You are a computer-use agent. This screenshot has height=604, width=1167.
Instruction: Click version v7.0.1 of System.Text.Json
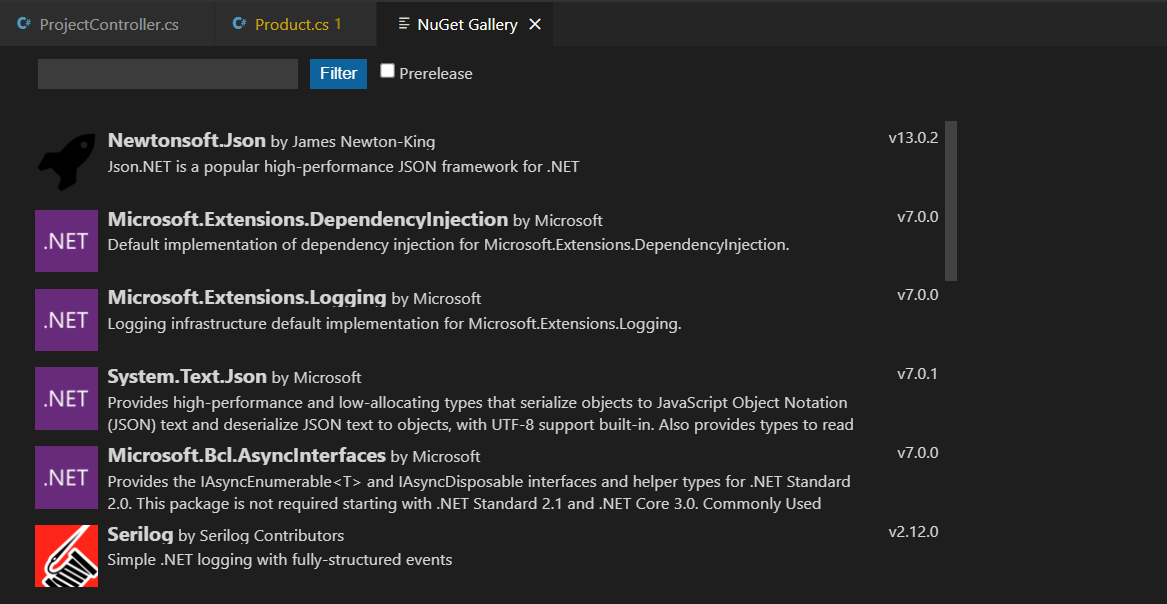[918, 373]
